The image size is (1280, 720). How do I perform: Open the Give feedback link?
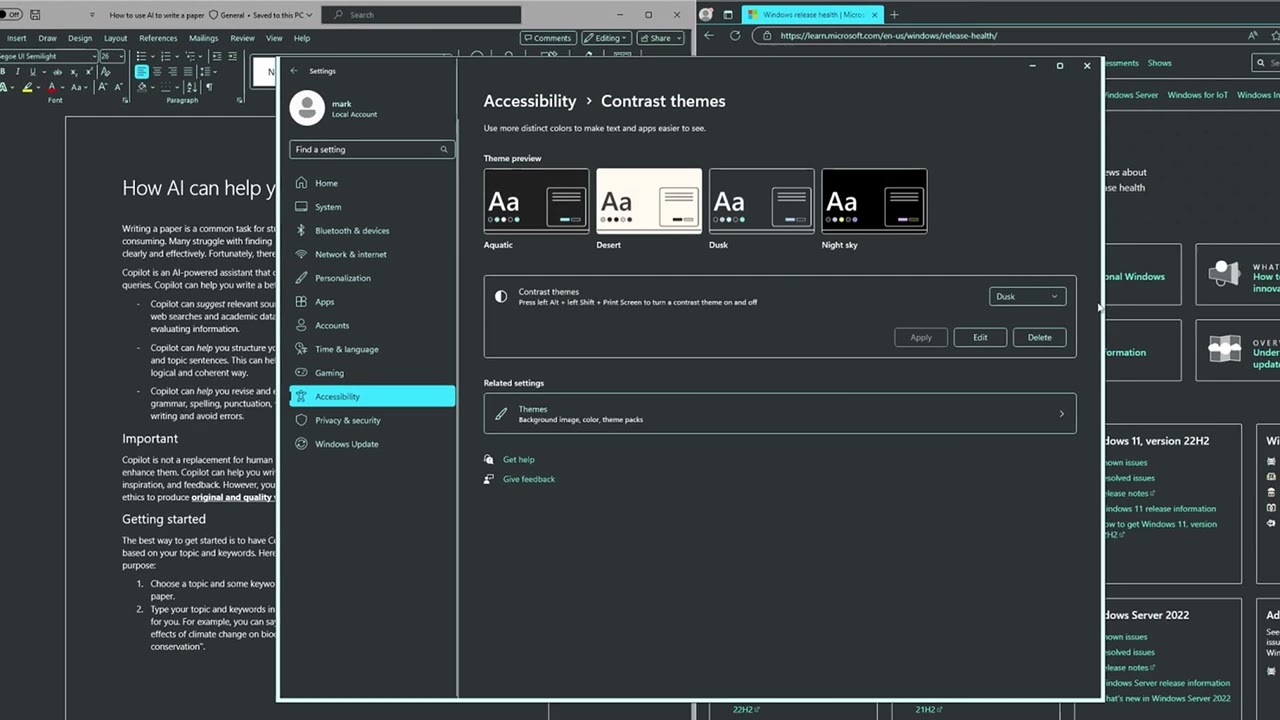529,479
